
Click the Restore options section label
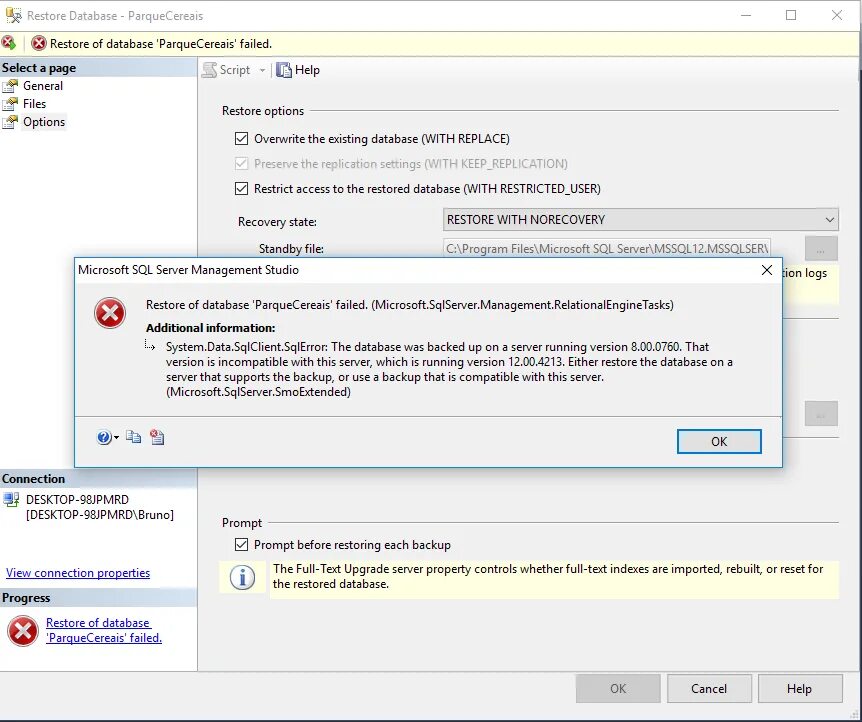coord(263,111)
